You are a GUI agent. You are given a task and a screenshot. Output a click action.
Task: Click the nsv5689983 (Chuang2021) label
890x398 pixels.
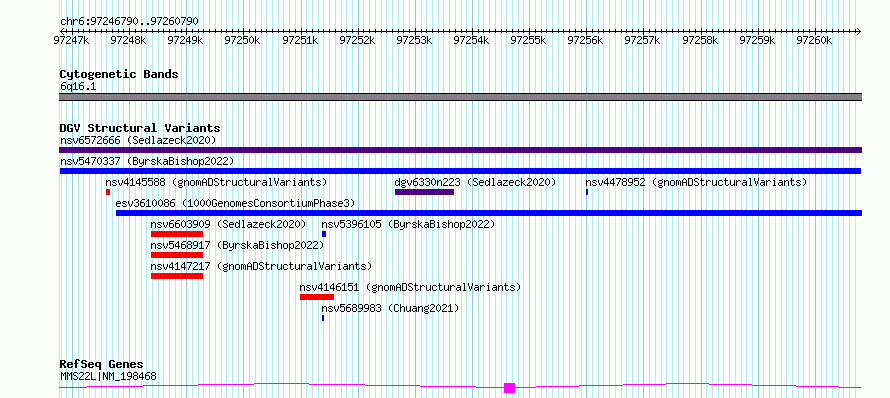click(x=390, y=308)
